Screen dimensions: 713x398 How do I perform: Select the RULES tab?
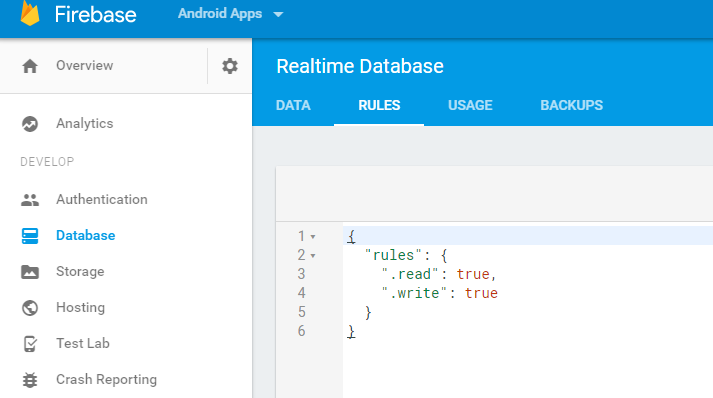(x=379, y=106)
